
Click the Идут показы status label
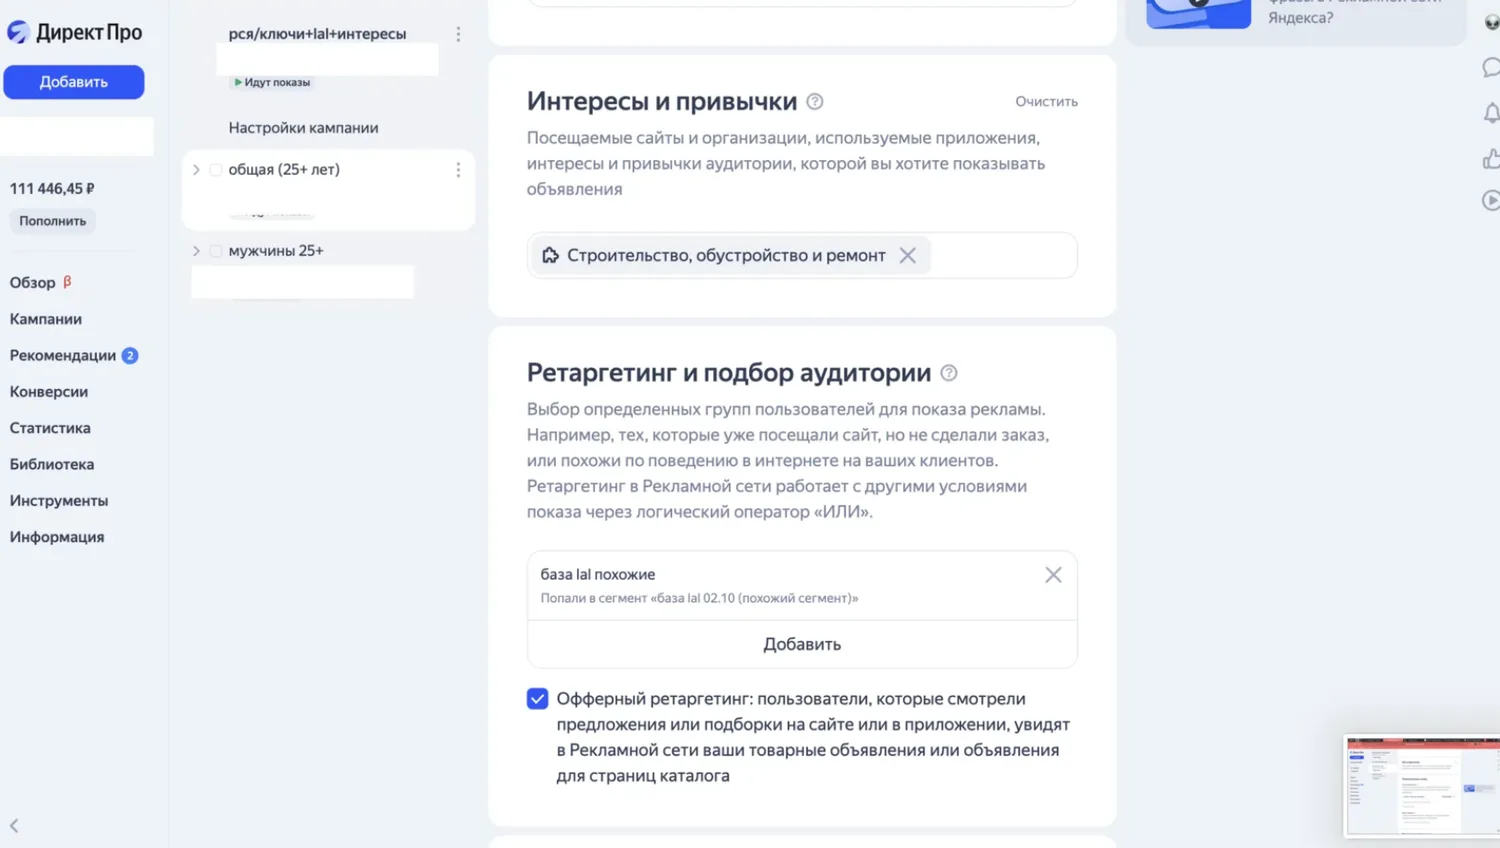[272, 82]
